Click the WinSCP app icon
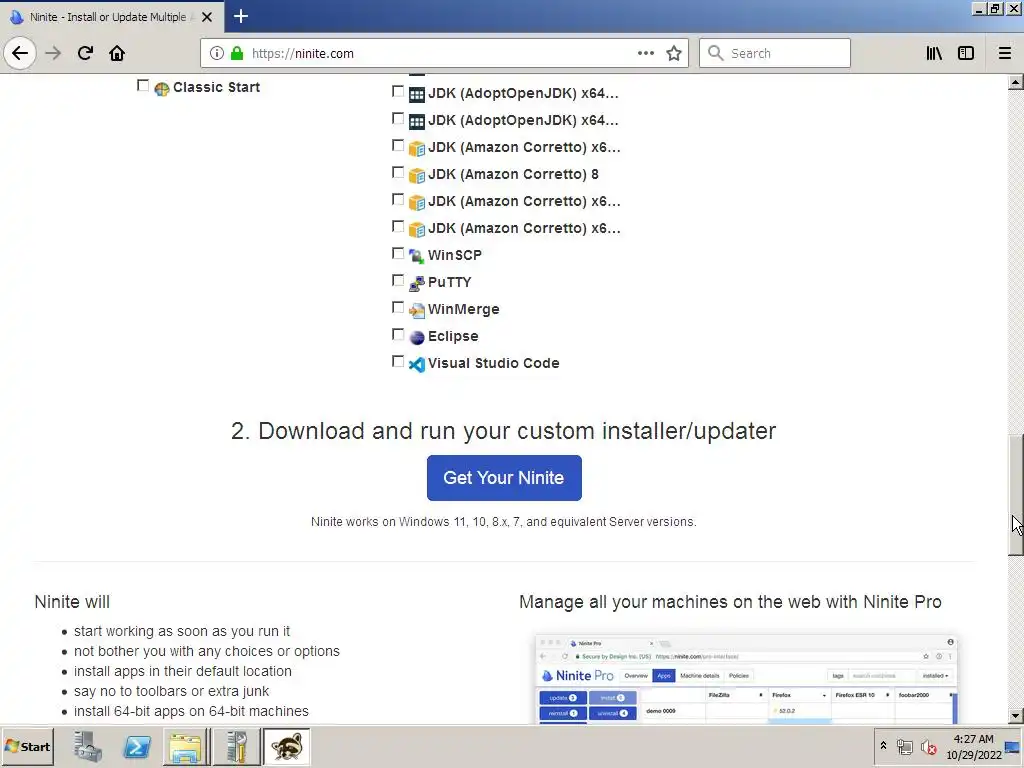 (417, 256)
